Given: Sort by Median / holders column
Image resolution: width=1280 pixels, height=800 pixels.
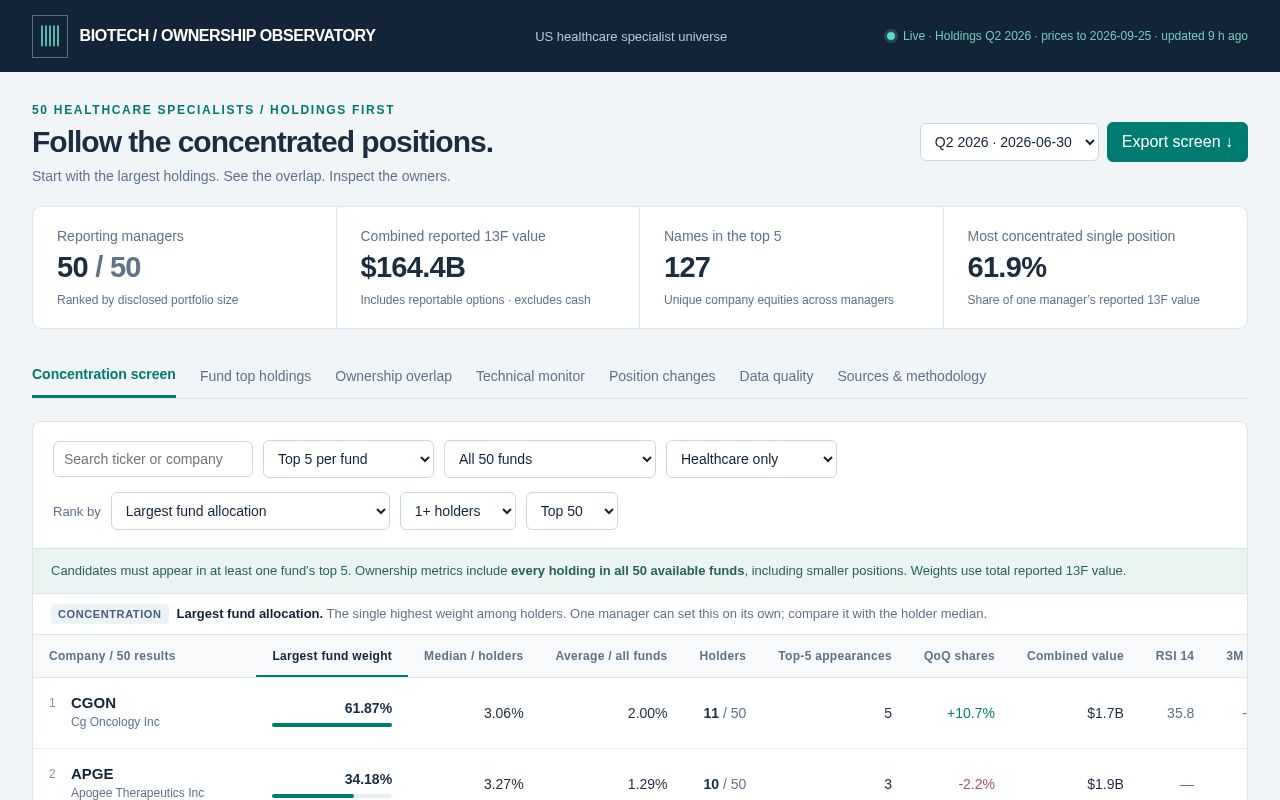Looking at the screenshot, I should pos(473,656).
